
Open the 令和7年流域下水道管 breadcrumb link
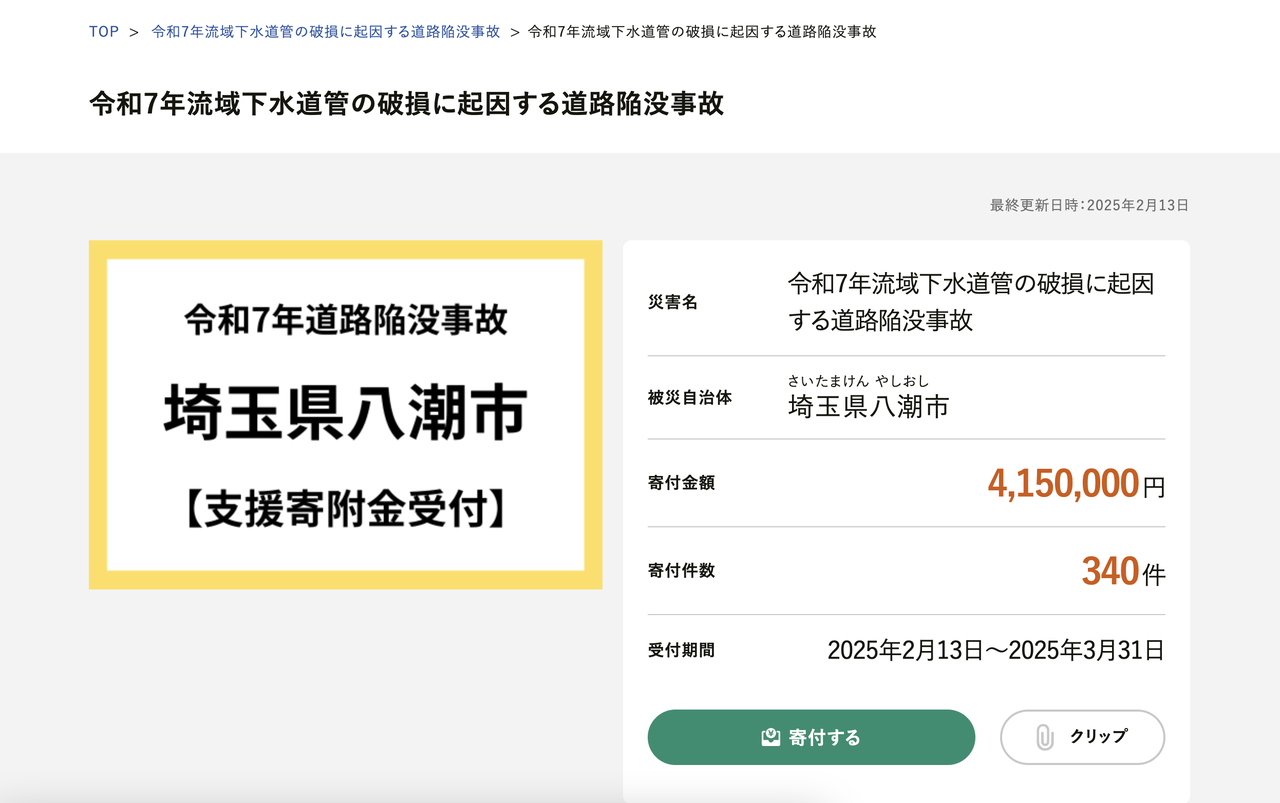(326, 31)
